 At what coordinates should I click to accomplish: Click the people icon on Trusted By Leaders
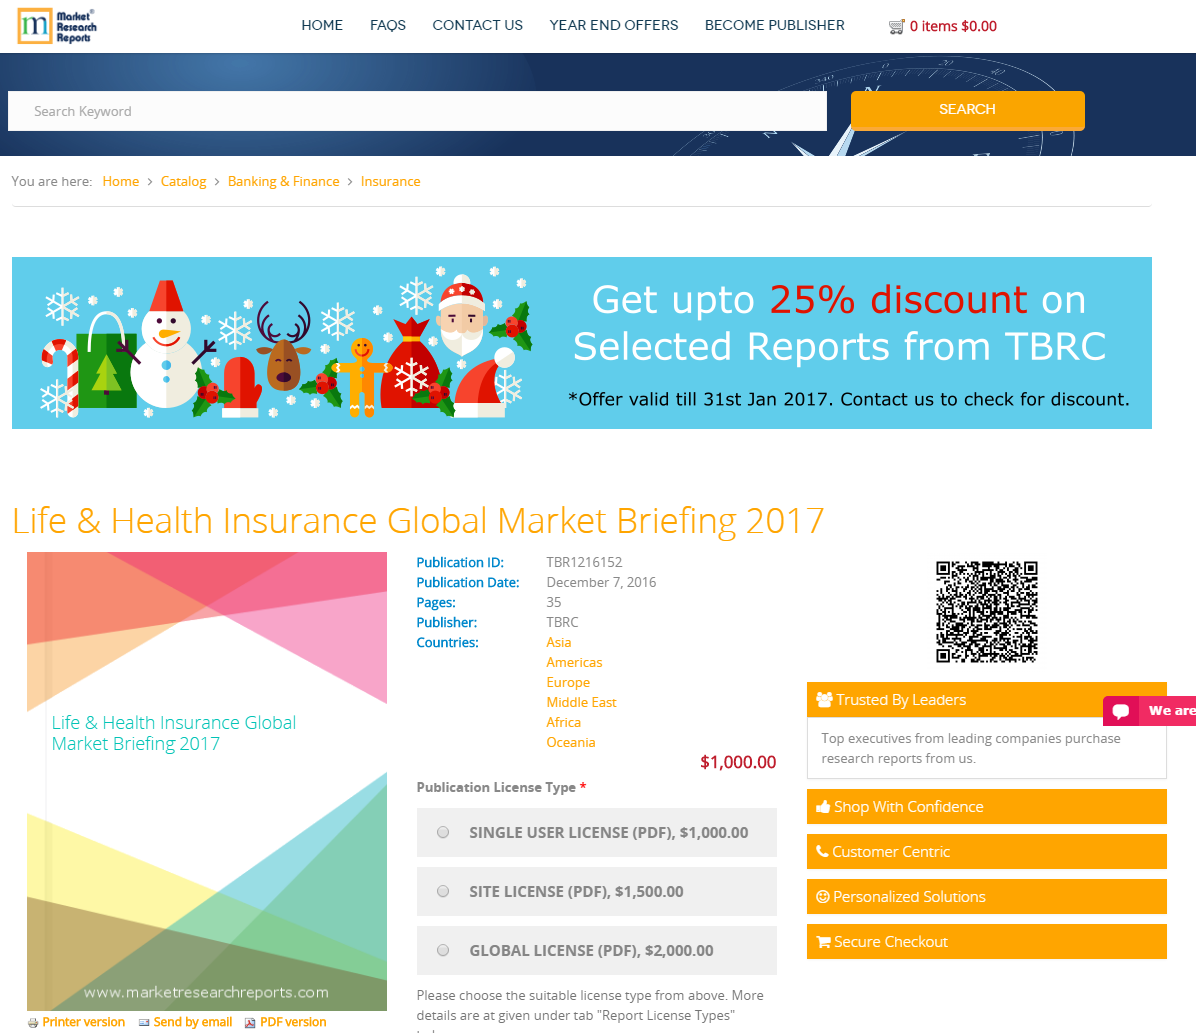(x=824, y=700)
